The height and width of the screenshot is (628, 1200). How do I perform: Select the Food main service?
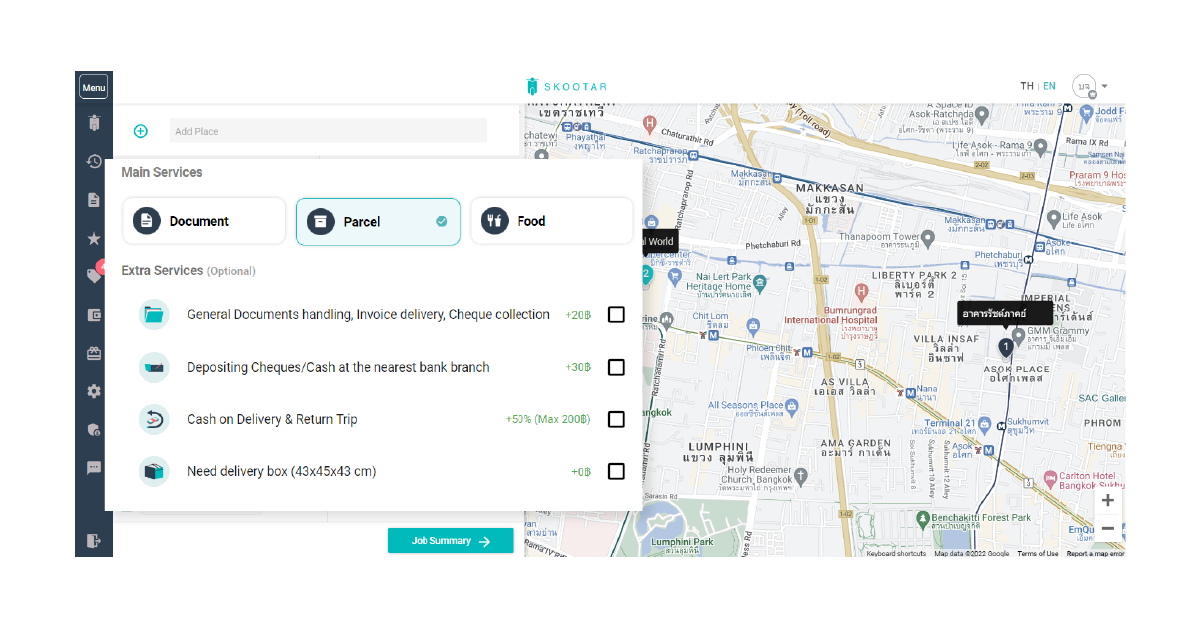[551, 221]
